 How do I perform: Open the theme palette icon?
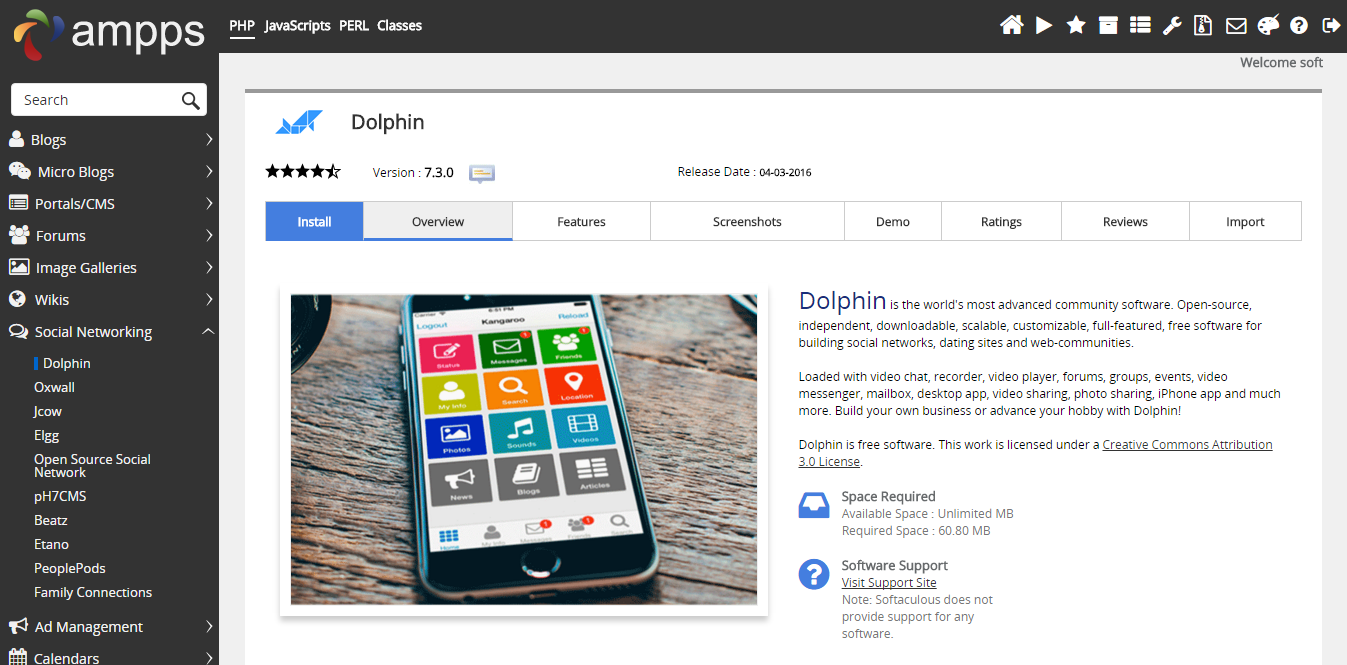(x=1268, y=25)
